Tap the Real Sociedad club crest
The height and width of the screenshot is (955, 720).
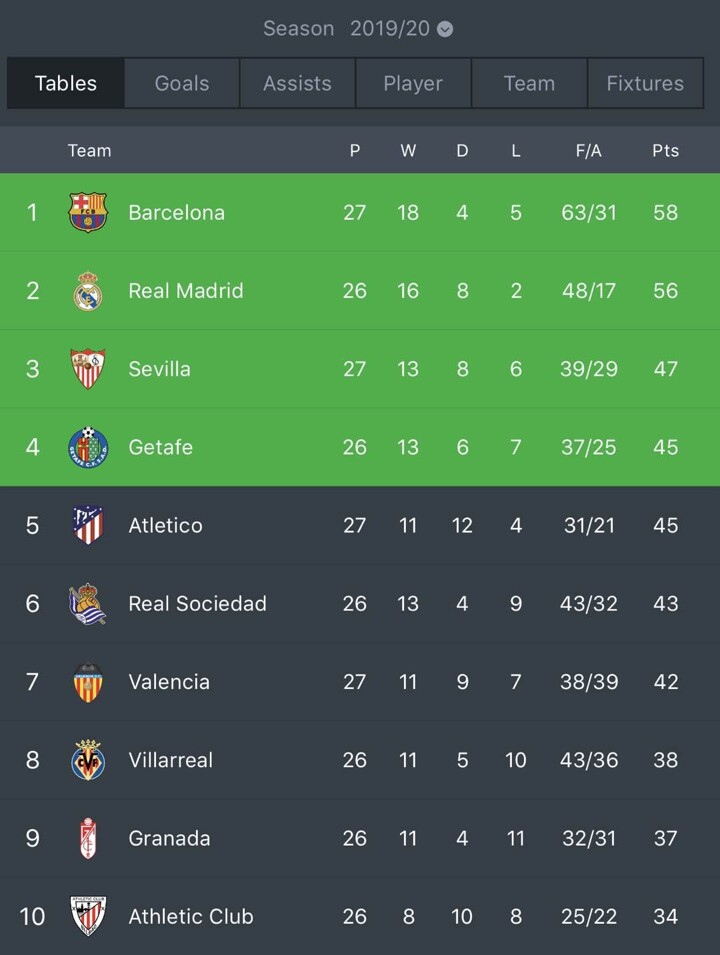point(88,604)
